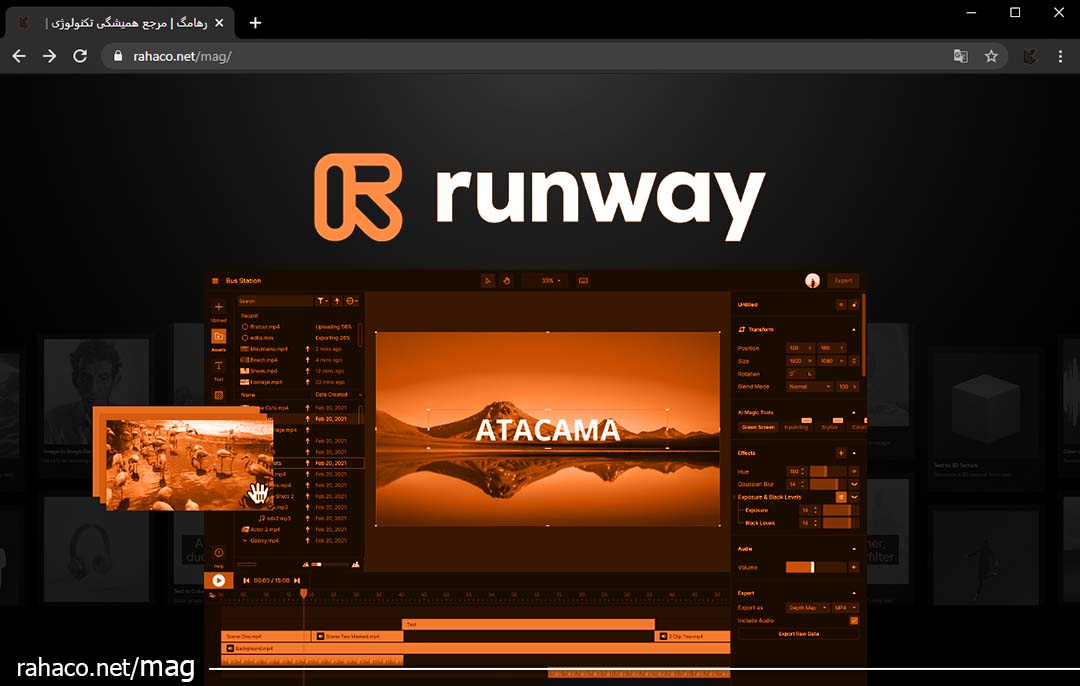The height and width of the screenshot is (686, 1080).
Task: Select the Text tool in sidebar
Action: [218, 366]
